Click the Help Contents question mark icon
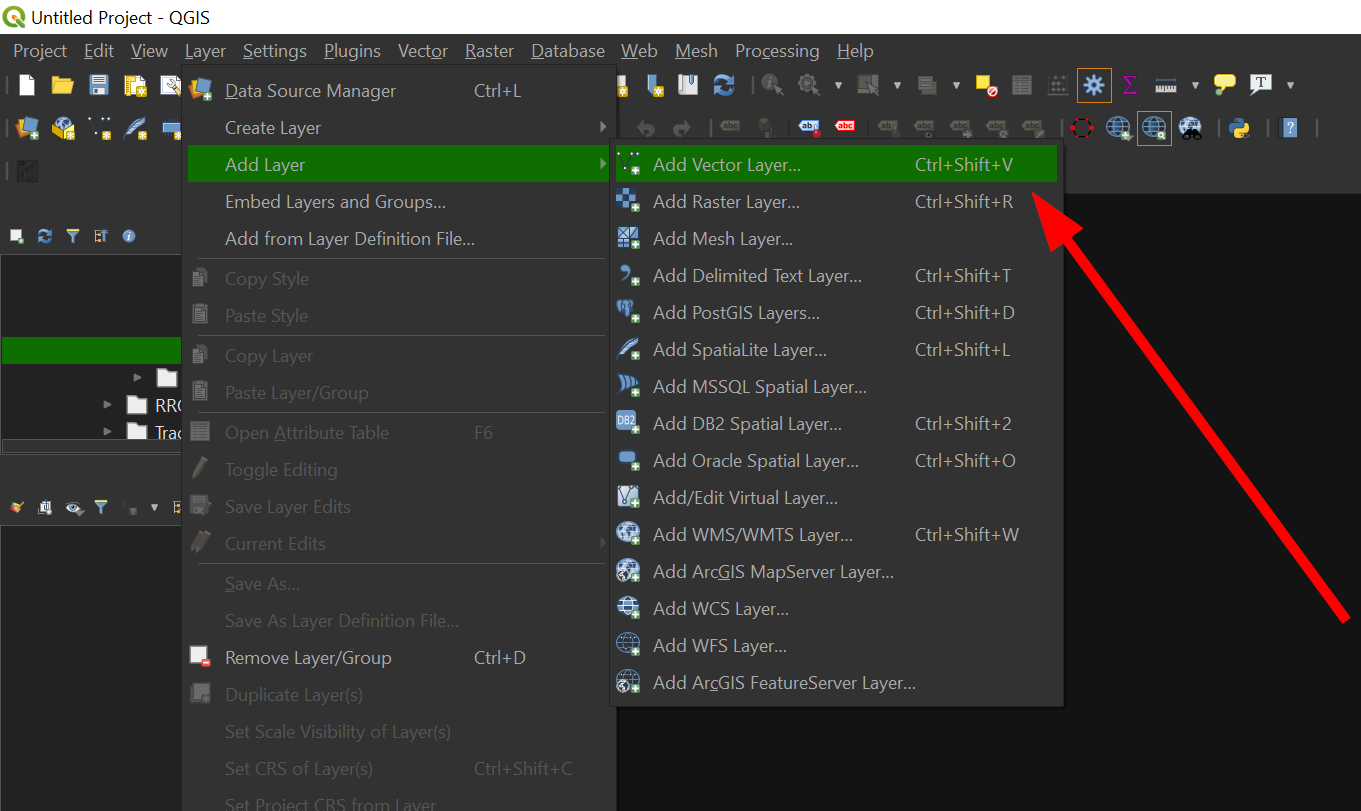The image size is (1361, 811). (1290, 128)
